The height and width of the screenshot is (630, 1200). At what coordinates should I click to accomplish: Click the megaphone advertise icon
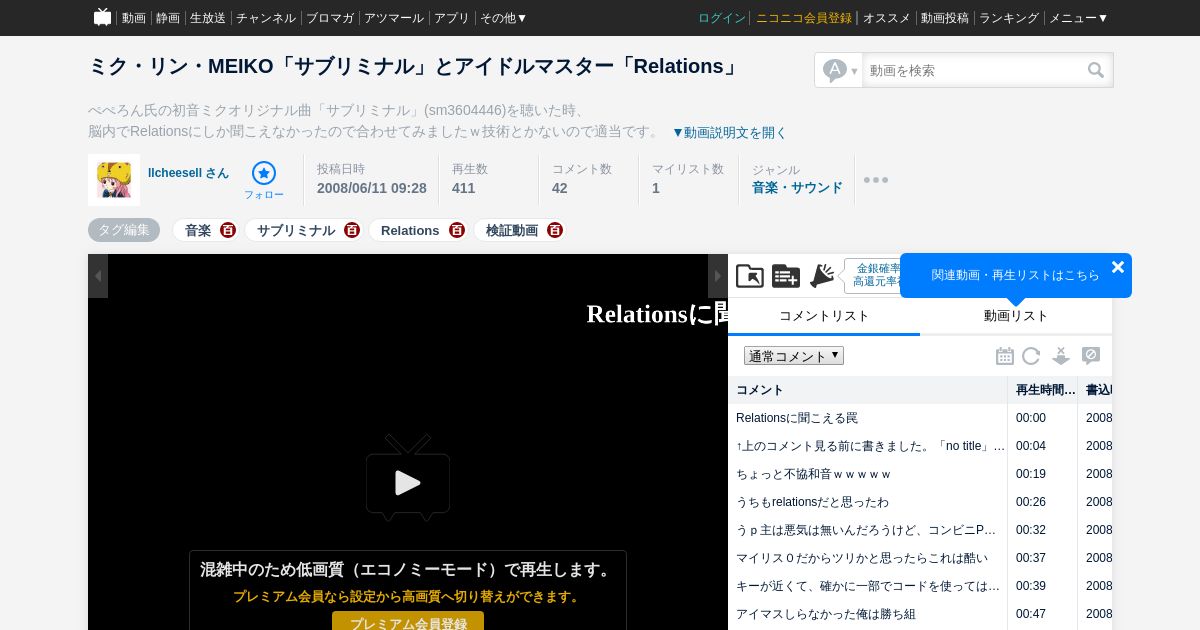pos(822,276)
